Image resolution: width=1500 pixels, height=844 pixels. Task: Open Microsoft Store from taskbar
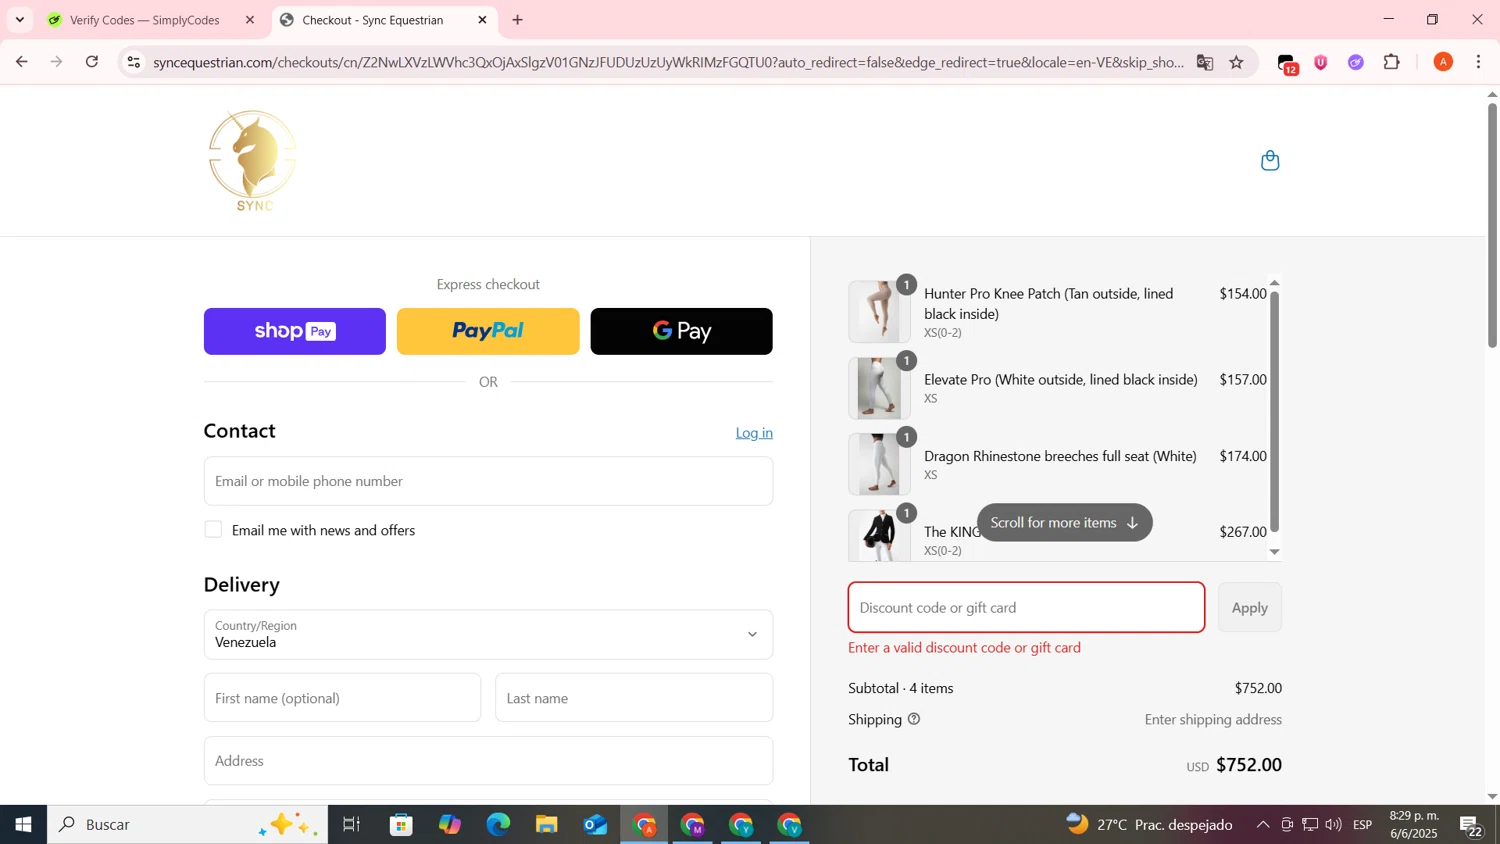(x=402, y=825)
